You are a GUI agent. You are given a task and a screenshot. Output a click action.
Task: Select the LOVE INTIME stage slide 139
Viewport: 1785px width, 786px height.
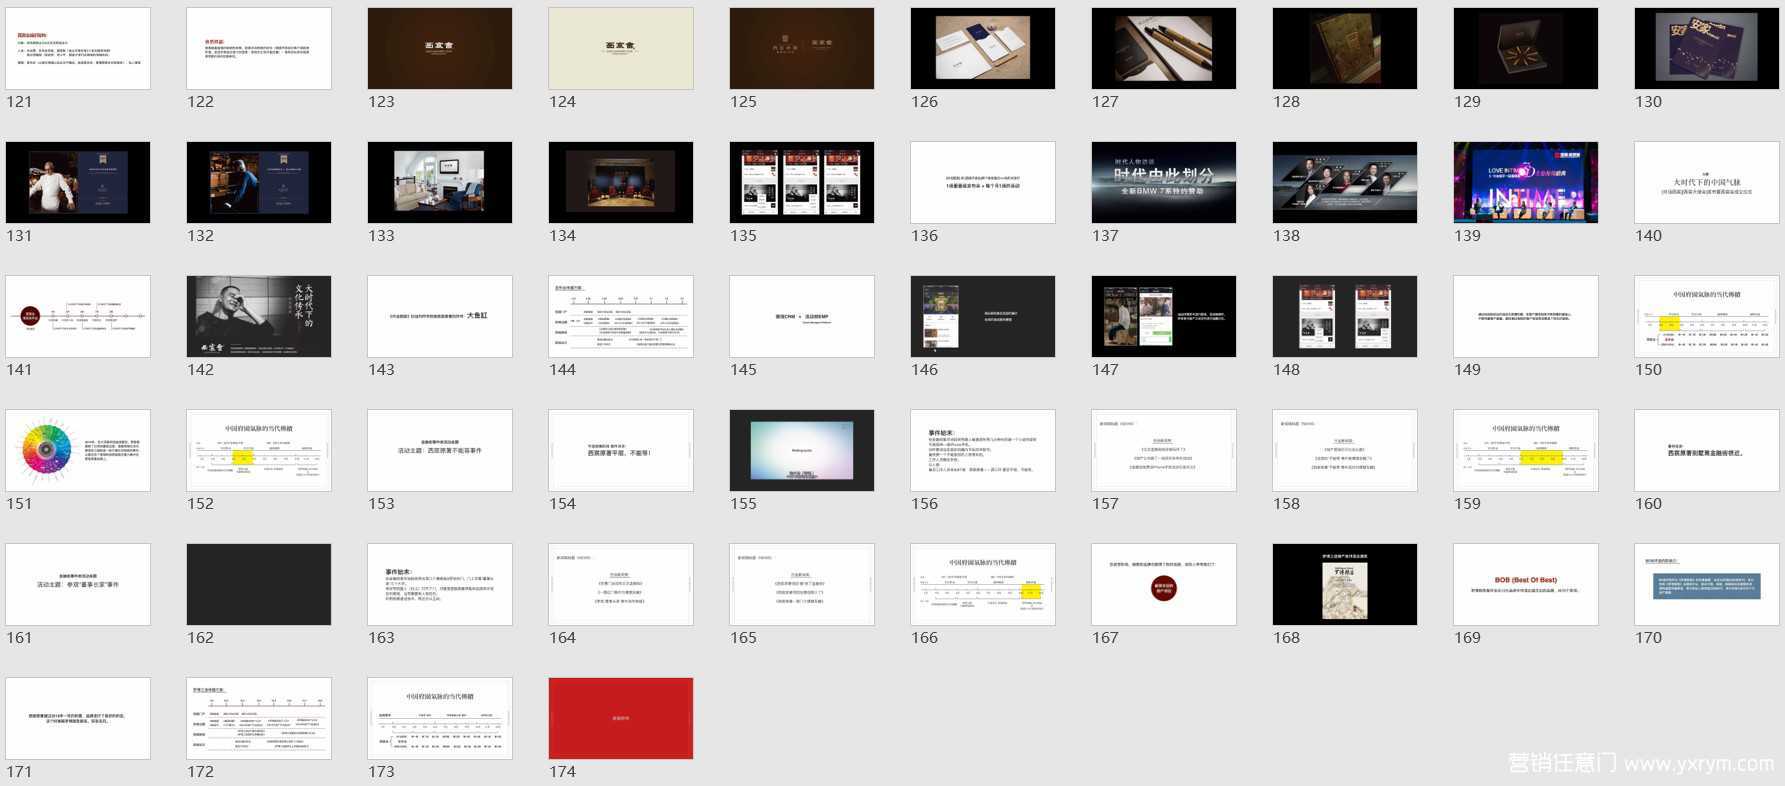coord(1525,182)
